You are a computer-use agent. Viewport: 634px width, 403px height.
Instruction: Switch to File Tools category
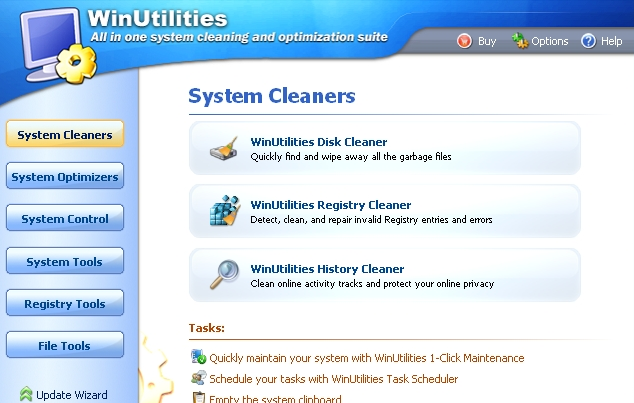[65, 345]
